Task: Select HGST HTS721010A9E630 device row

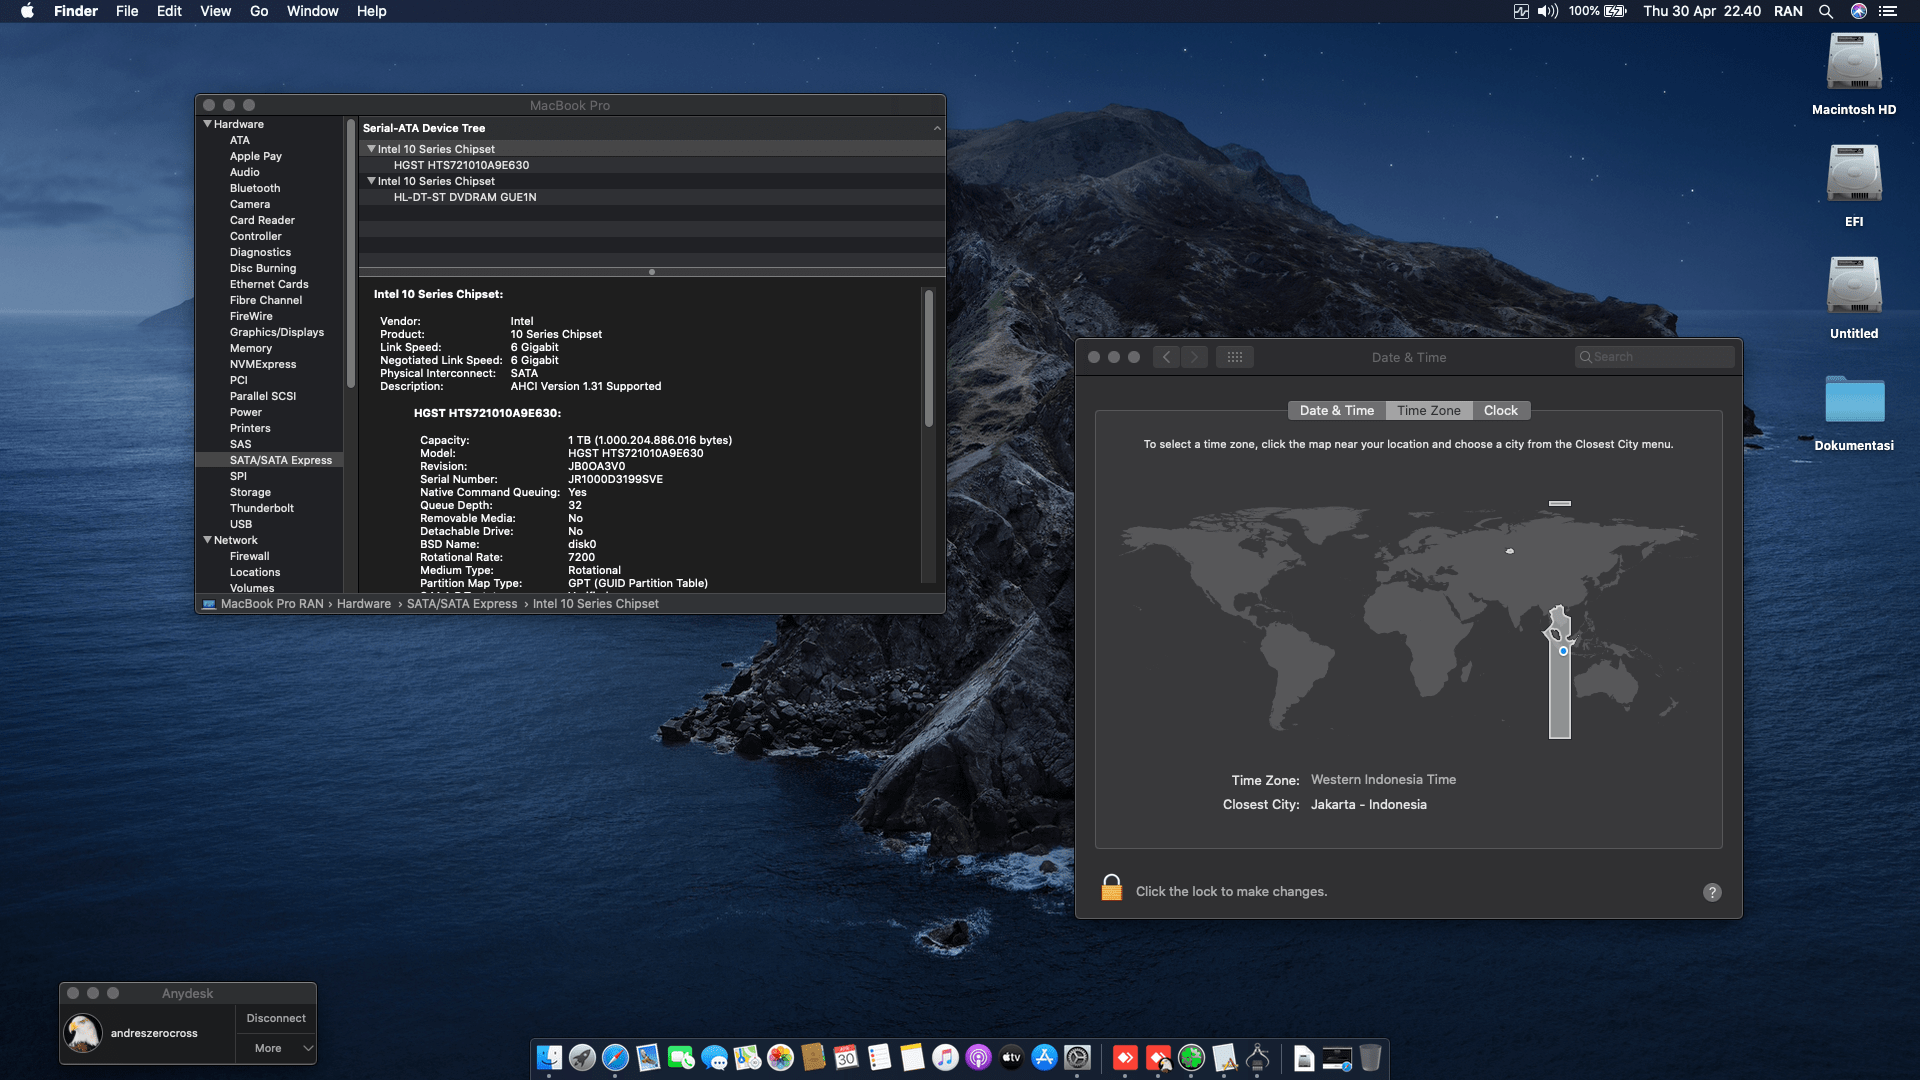Action: [x=652, y=165]
